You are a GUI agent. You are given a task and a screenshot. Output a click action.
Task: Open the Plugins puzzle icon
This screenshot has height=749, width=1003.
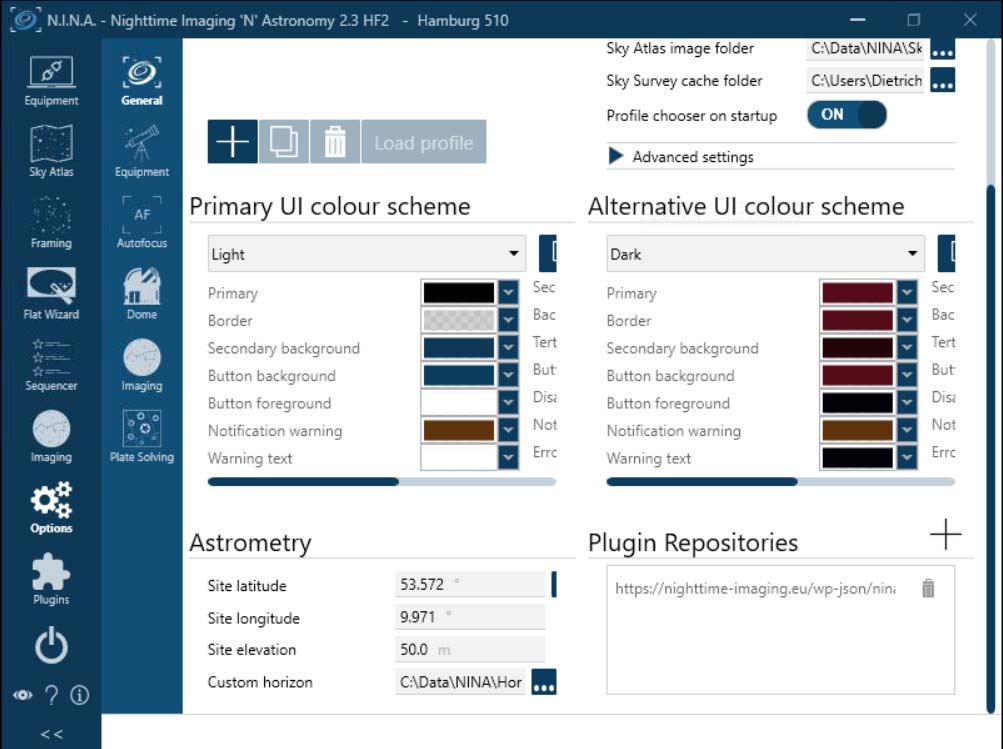click(x=51, y=578)
